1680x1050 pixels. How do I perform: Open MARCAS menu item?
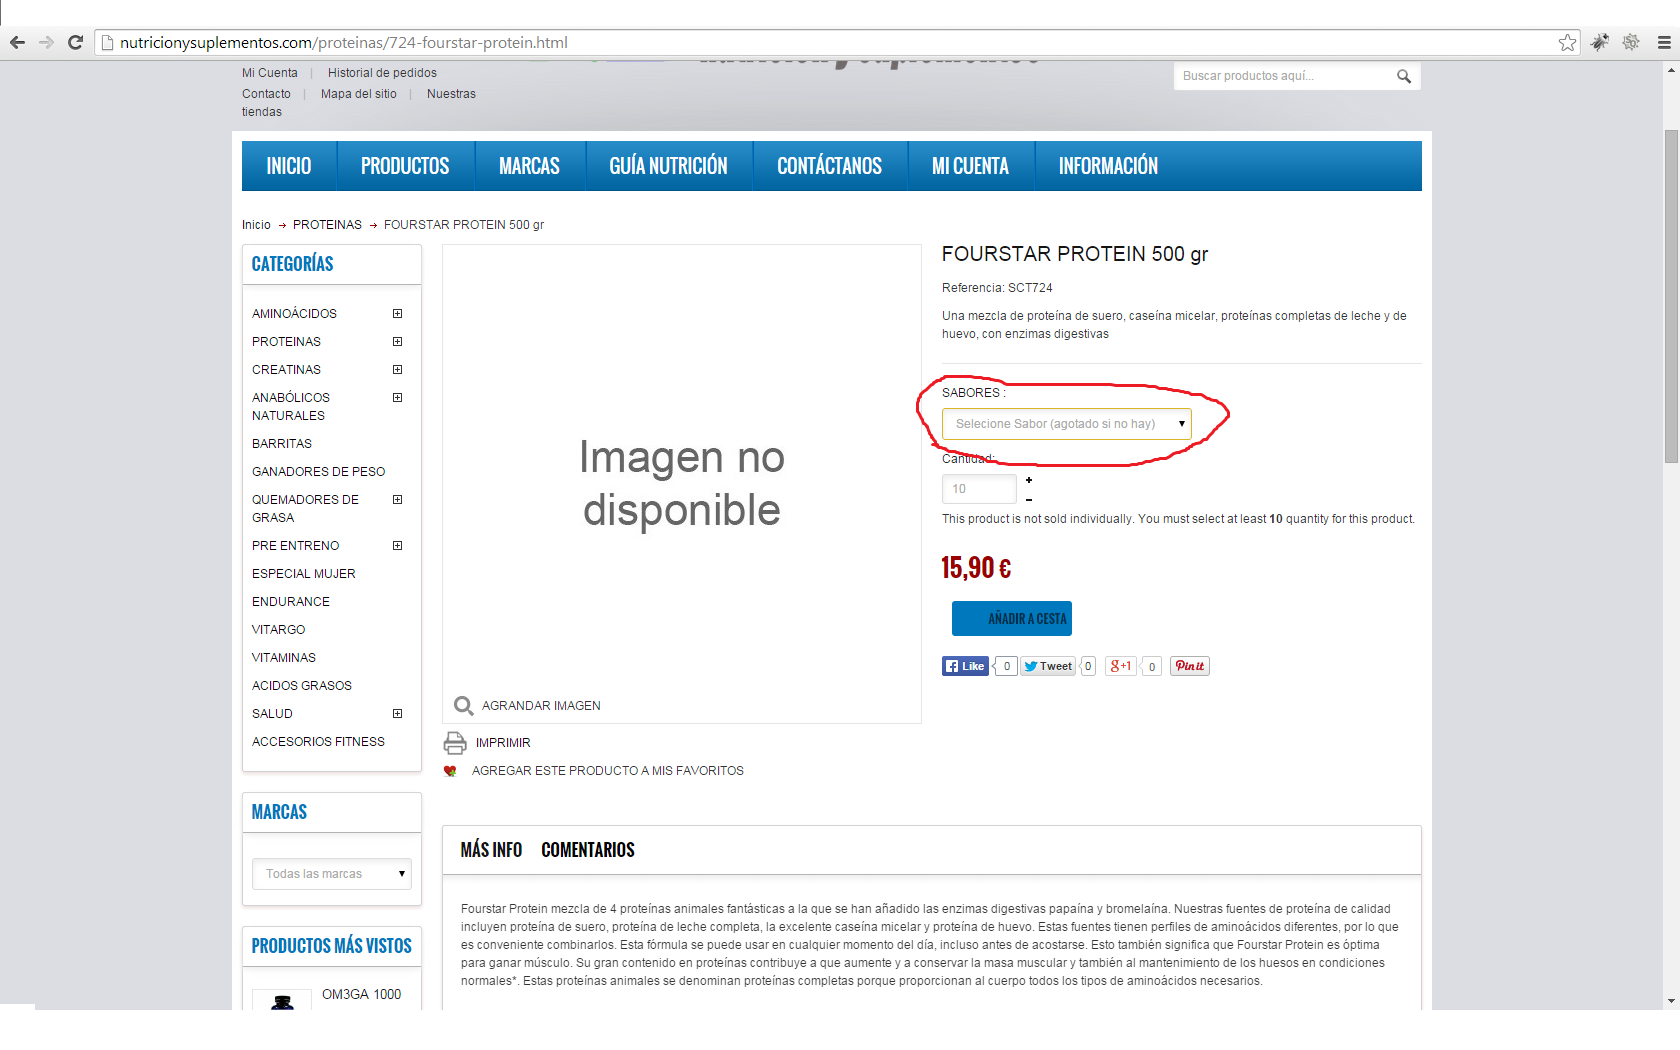529,166
